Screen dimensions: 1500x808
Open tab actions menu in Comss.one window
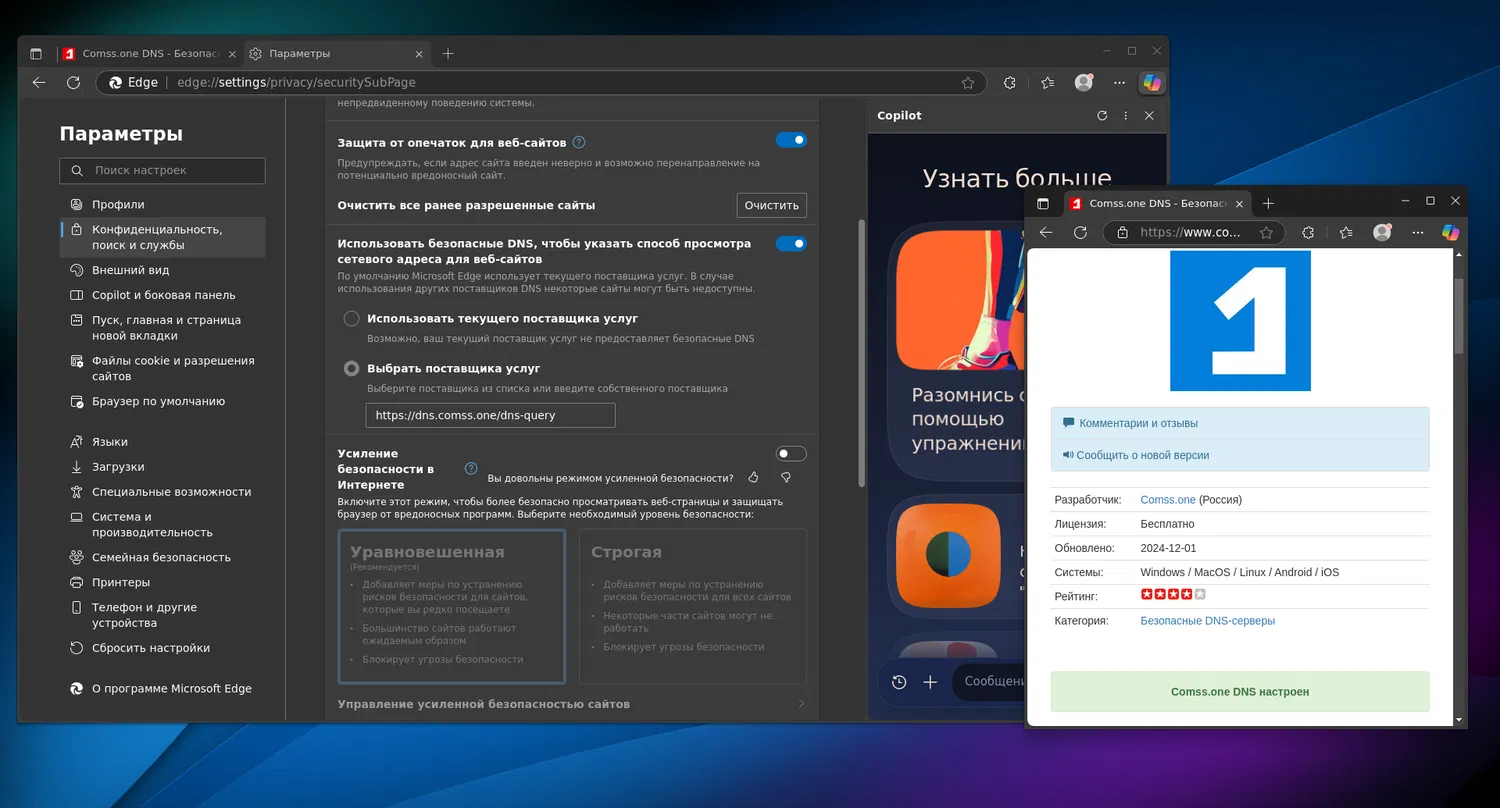pyautogui.click(x=1043, y=204)
